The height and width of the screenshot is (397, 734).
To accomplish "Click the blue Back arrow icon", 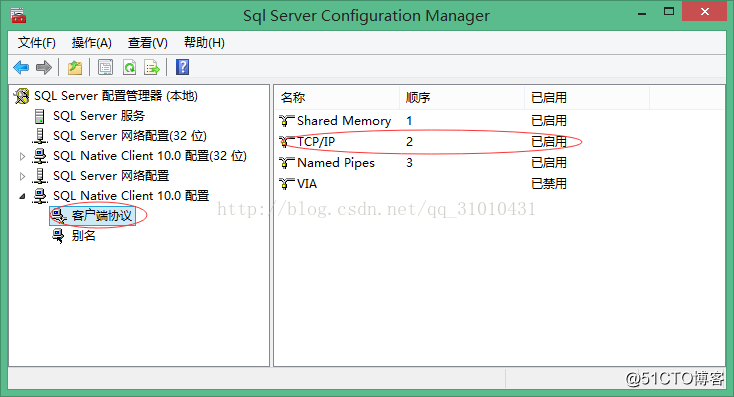I will click(x=21, y=67).
